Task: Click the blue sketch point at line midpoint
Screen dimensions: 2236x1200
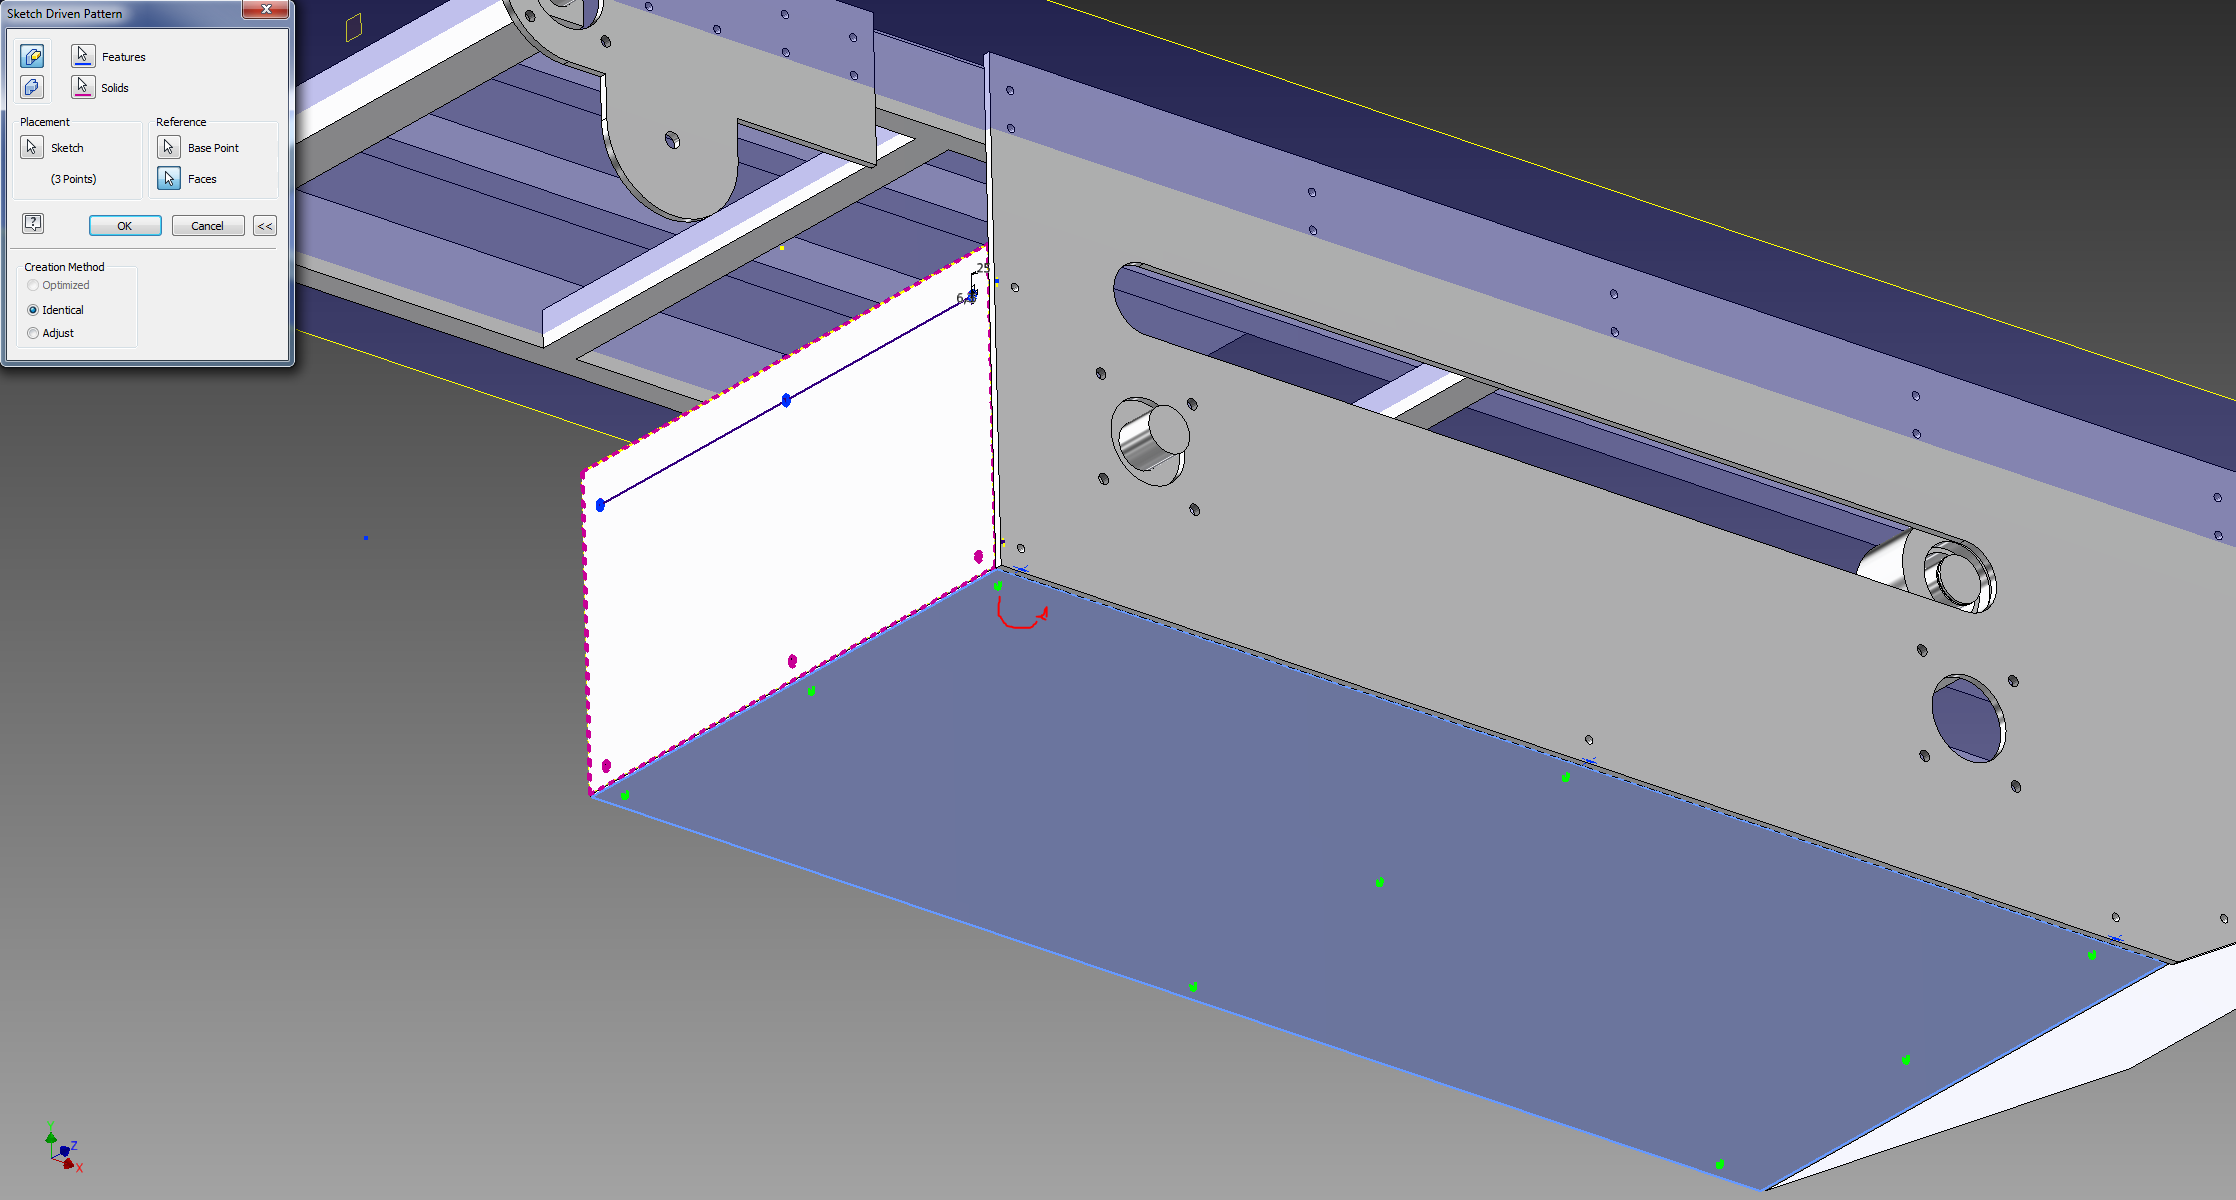Action: (x=786, y=400)
